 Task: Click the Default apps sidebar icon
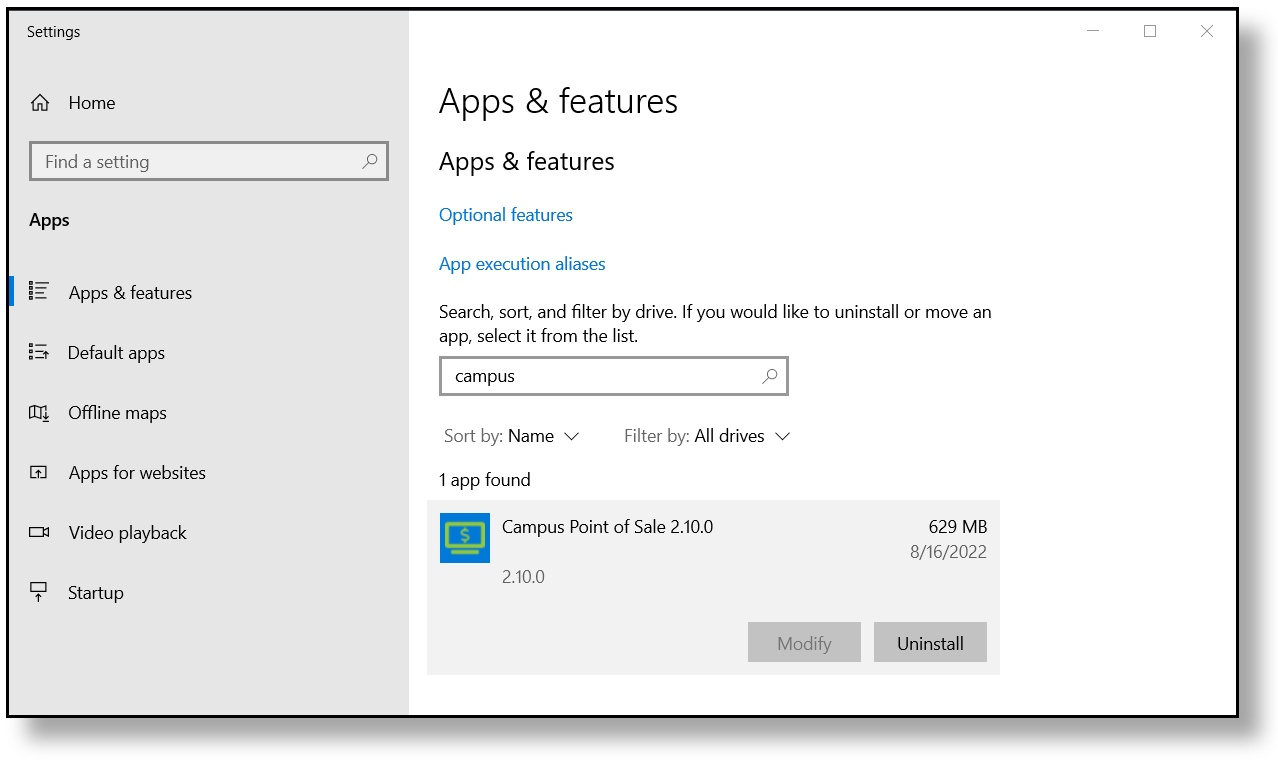[39, 352]
